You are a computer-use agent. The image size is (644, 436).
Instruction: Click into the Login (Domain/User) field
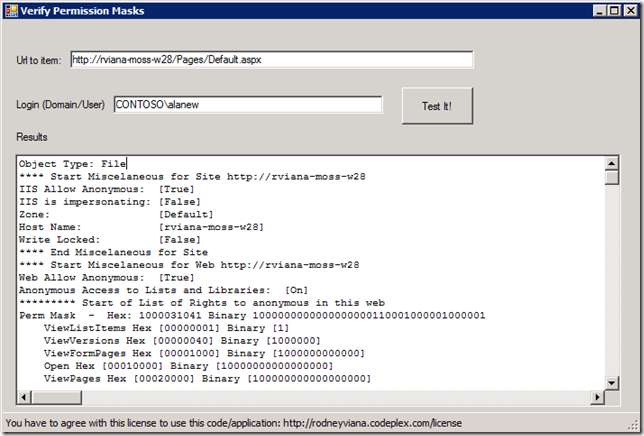(x=247, y=104)
